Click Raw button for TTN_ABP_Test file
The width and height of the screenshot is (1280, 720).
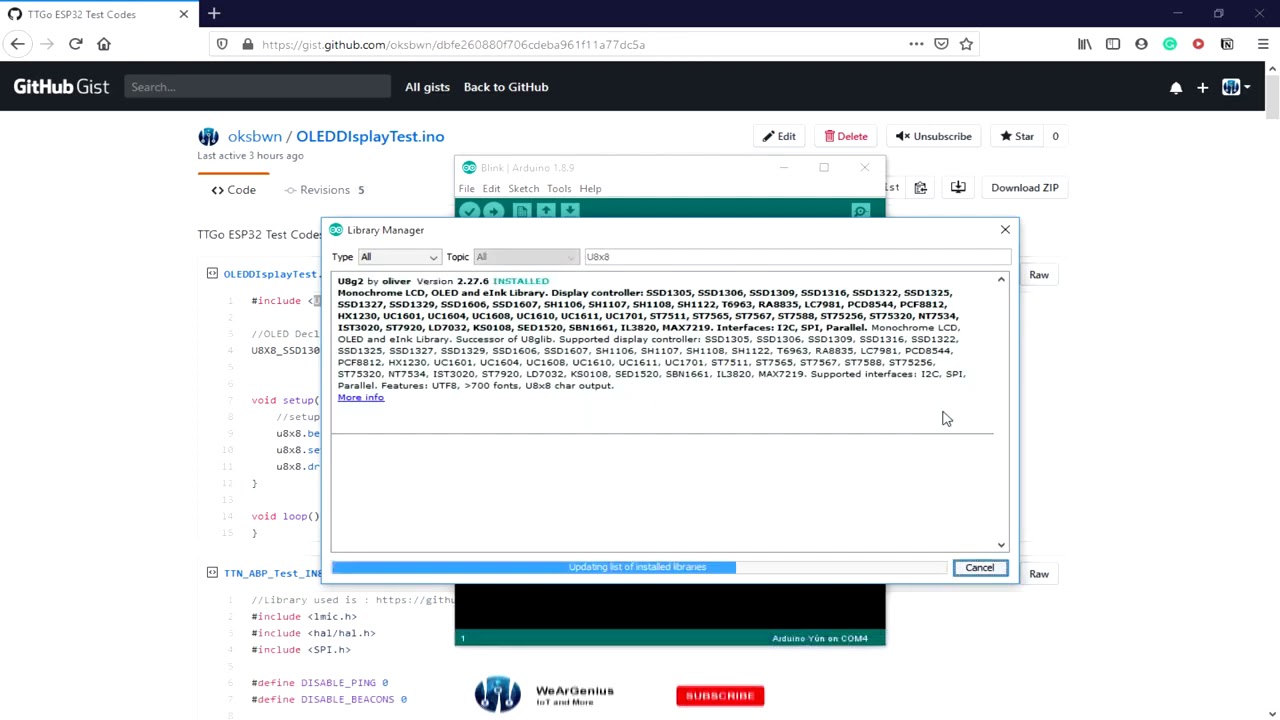coord(1039,574)
